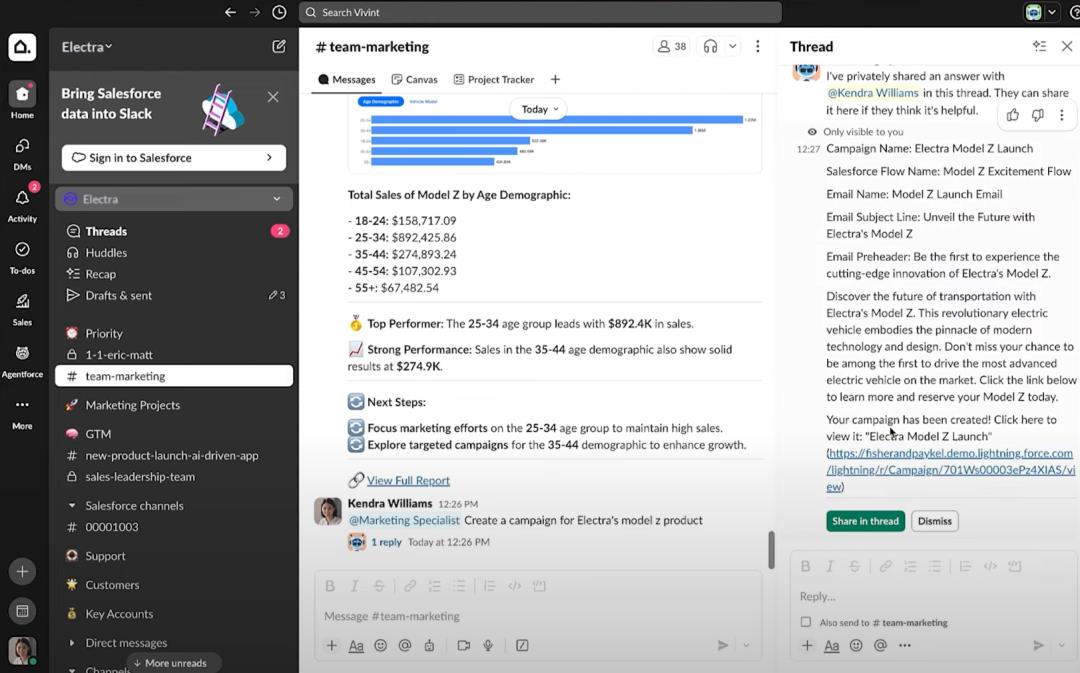The width and height of the screenshot is (1080, 673).
Task: Toggle bold in the channel message composer
Action: click(x=330, y=586)
